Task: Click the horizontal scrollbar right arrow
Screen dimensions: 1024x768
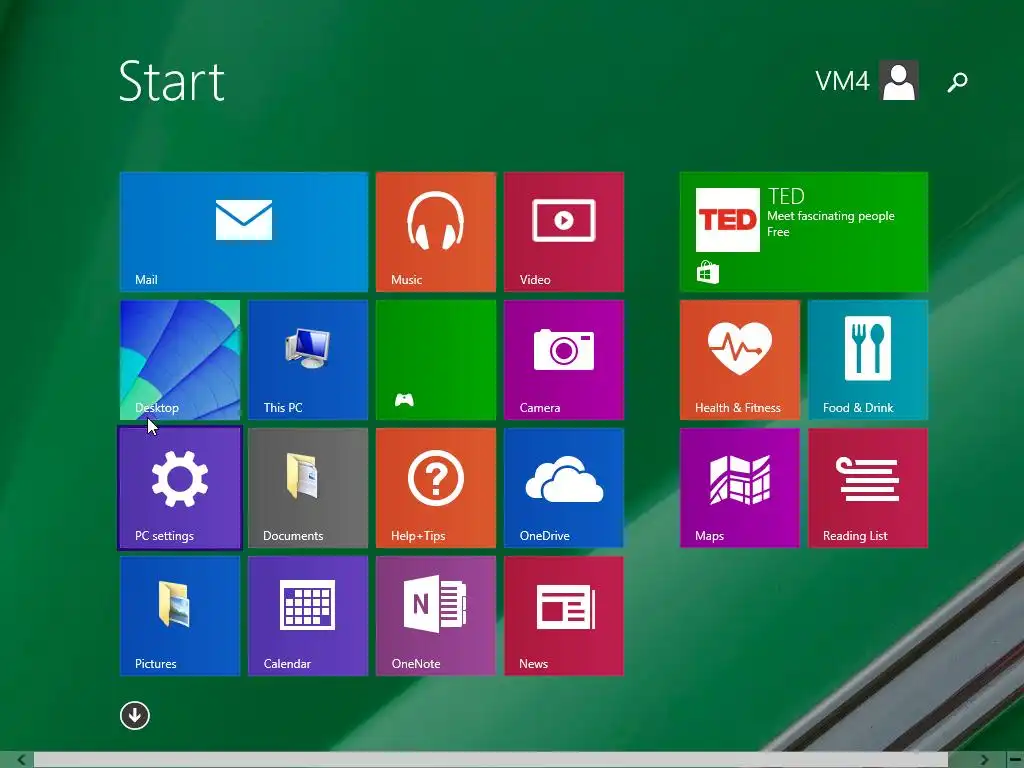Action: (x=984, y=760)
